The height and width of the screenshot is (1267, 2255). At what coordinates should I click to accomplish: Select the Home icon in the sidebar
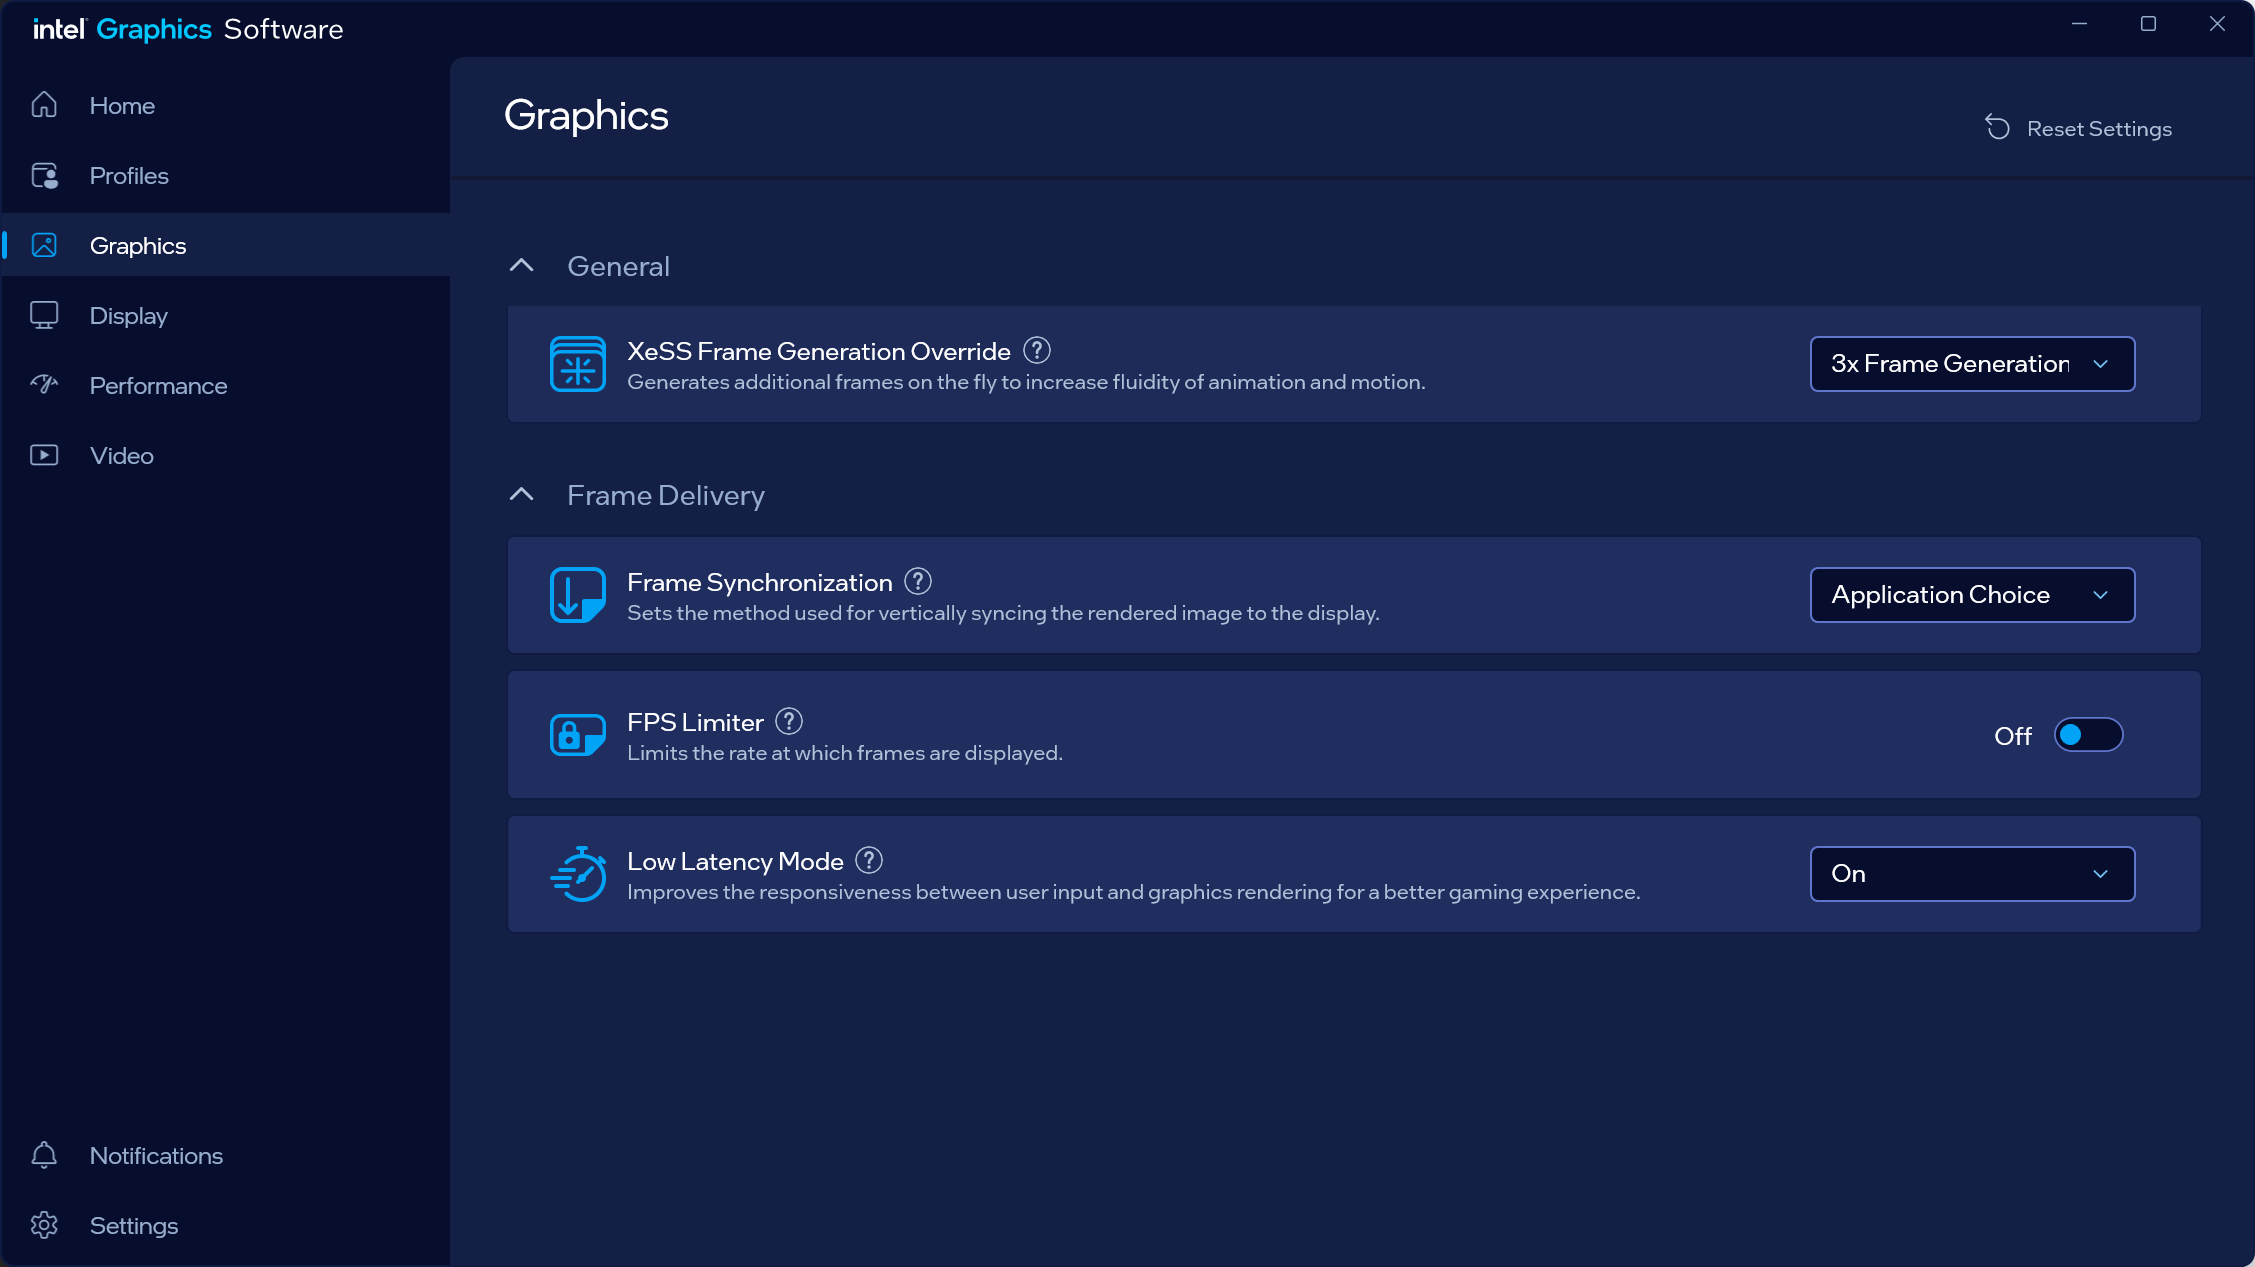click(x=44, y=105)
